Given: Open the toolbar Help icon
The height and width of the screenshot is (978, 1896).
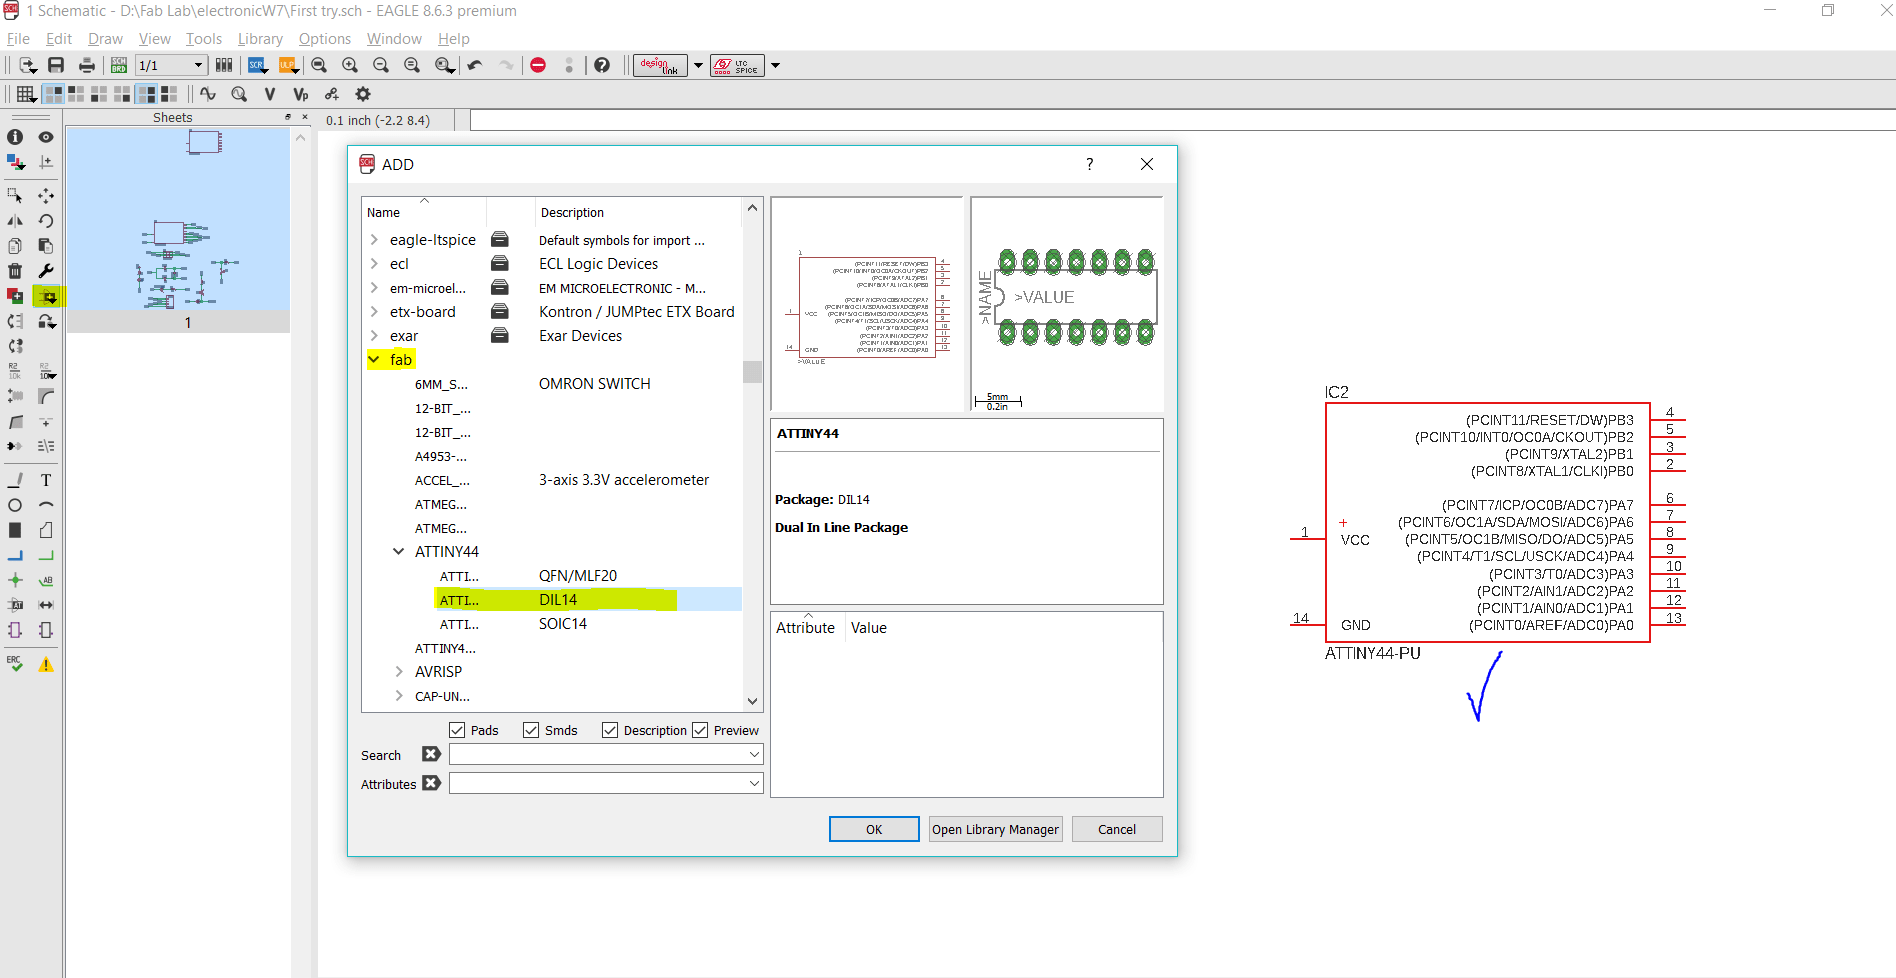Looking at the screenshot, I should 602,65.
